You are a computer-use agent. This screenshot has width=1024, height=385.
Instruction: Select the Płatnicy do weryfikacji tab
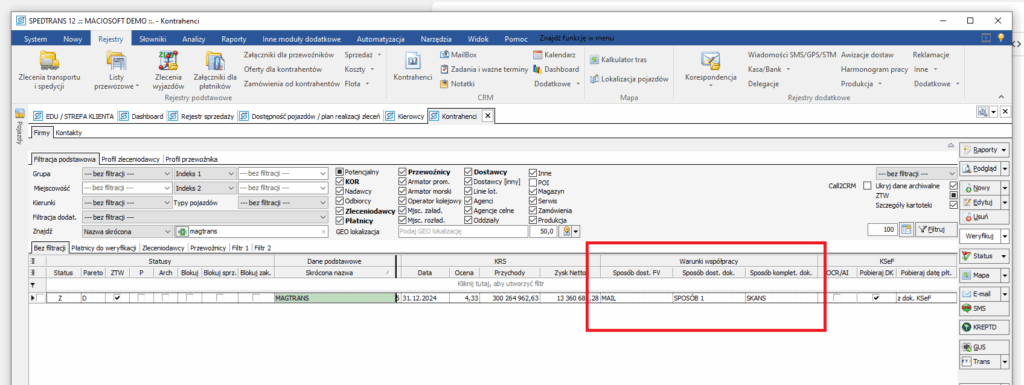(x=104, y=248)
